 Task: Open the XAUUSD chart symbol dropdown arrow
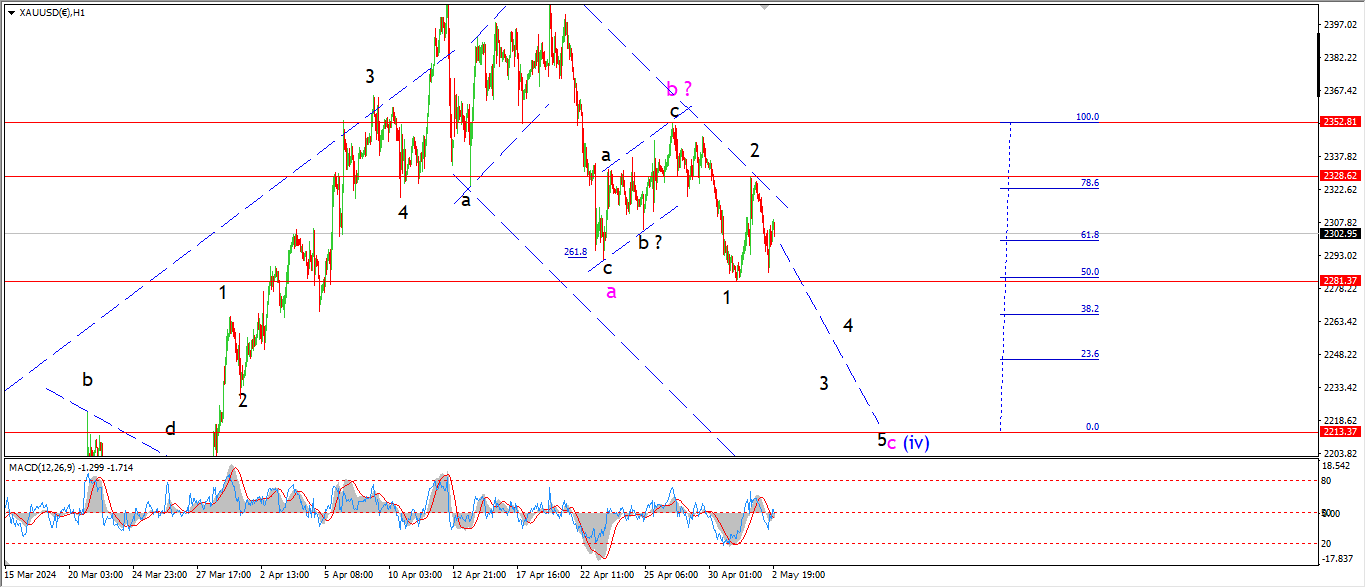tap(11, 12)
